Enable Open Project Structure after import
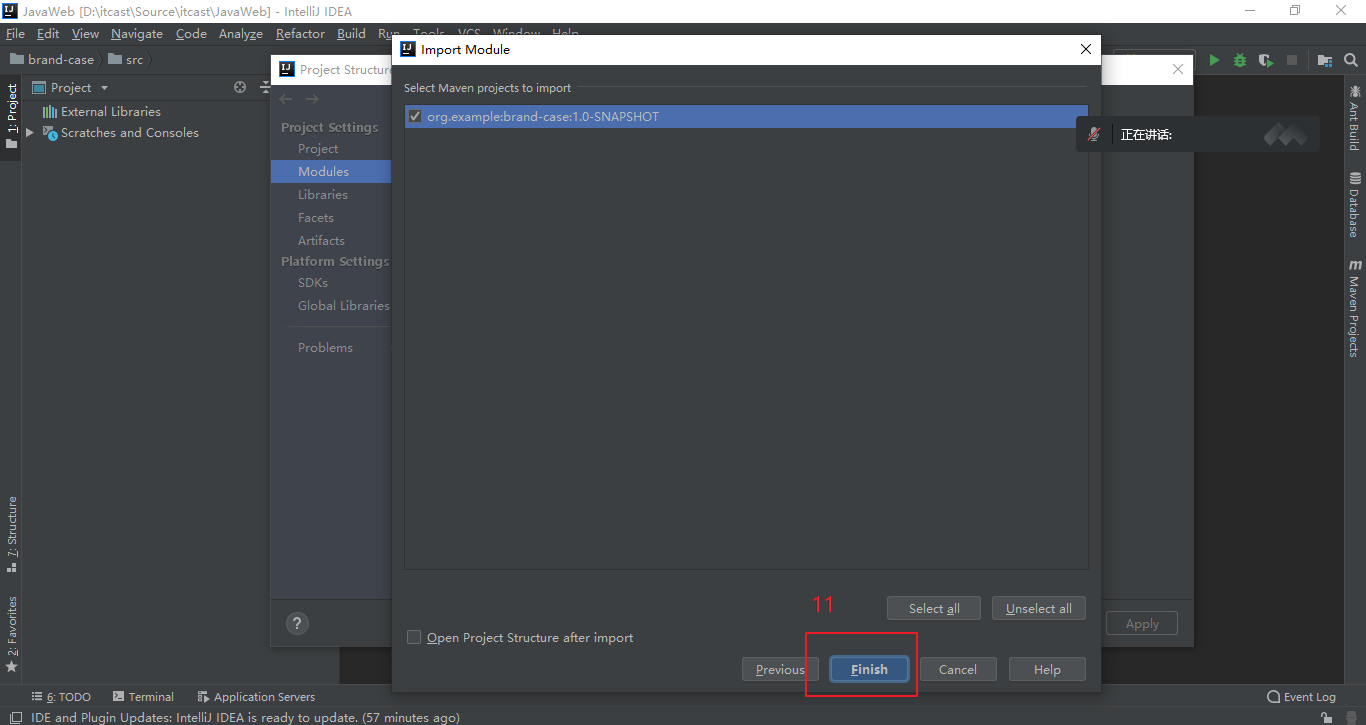1366x725 pixels. [x=414, y=638]
